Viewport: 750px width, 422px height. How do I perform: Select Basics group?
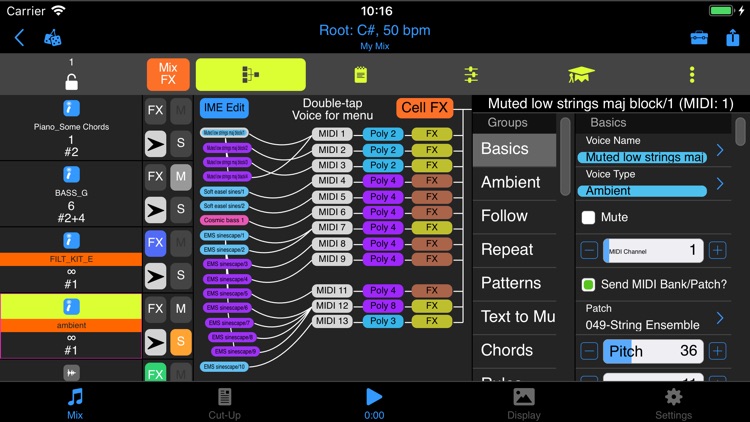pyautogui.click(x=515, y=149)
